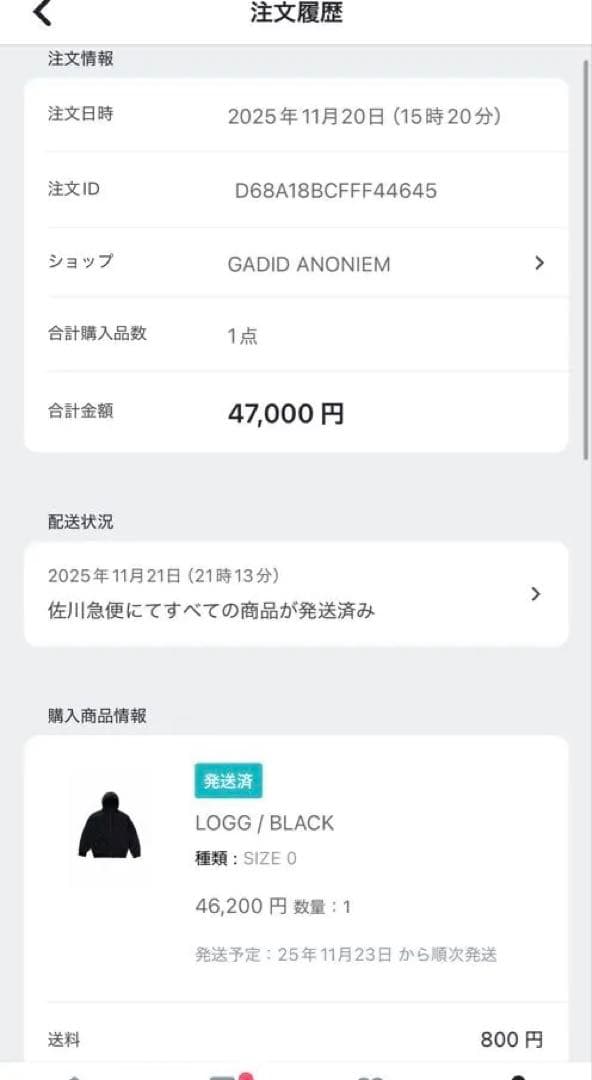Viewport: 592px width, 1080px height.
Task: Tap the 47,000円 total amount
Action: pos(287,412)
